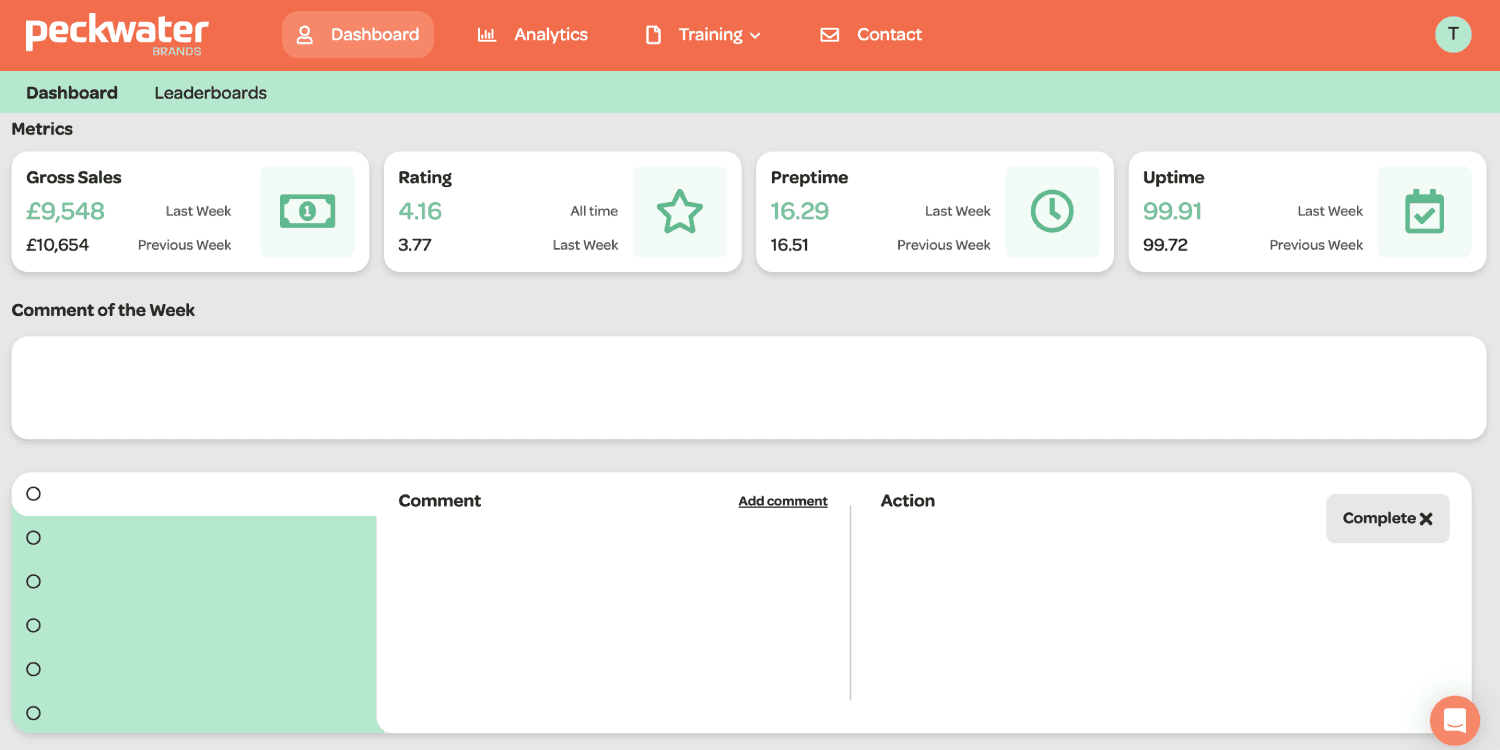Expand the Training dropdown menu
The width and height of the screenshot is (1500, 750).
(718, 35)
